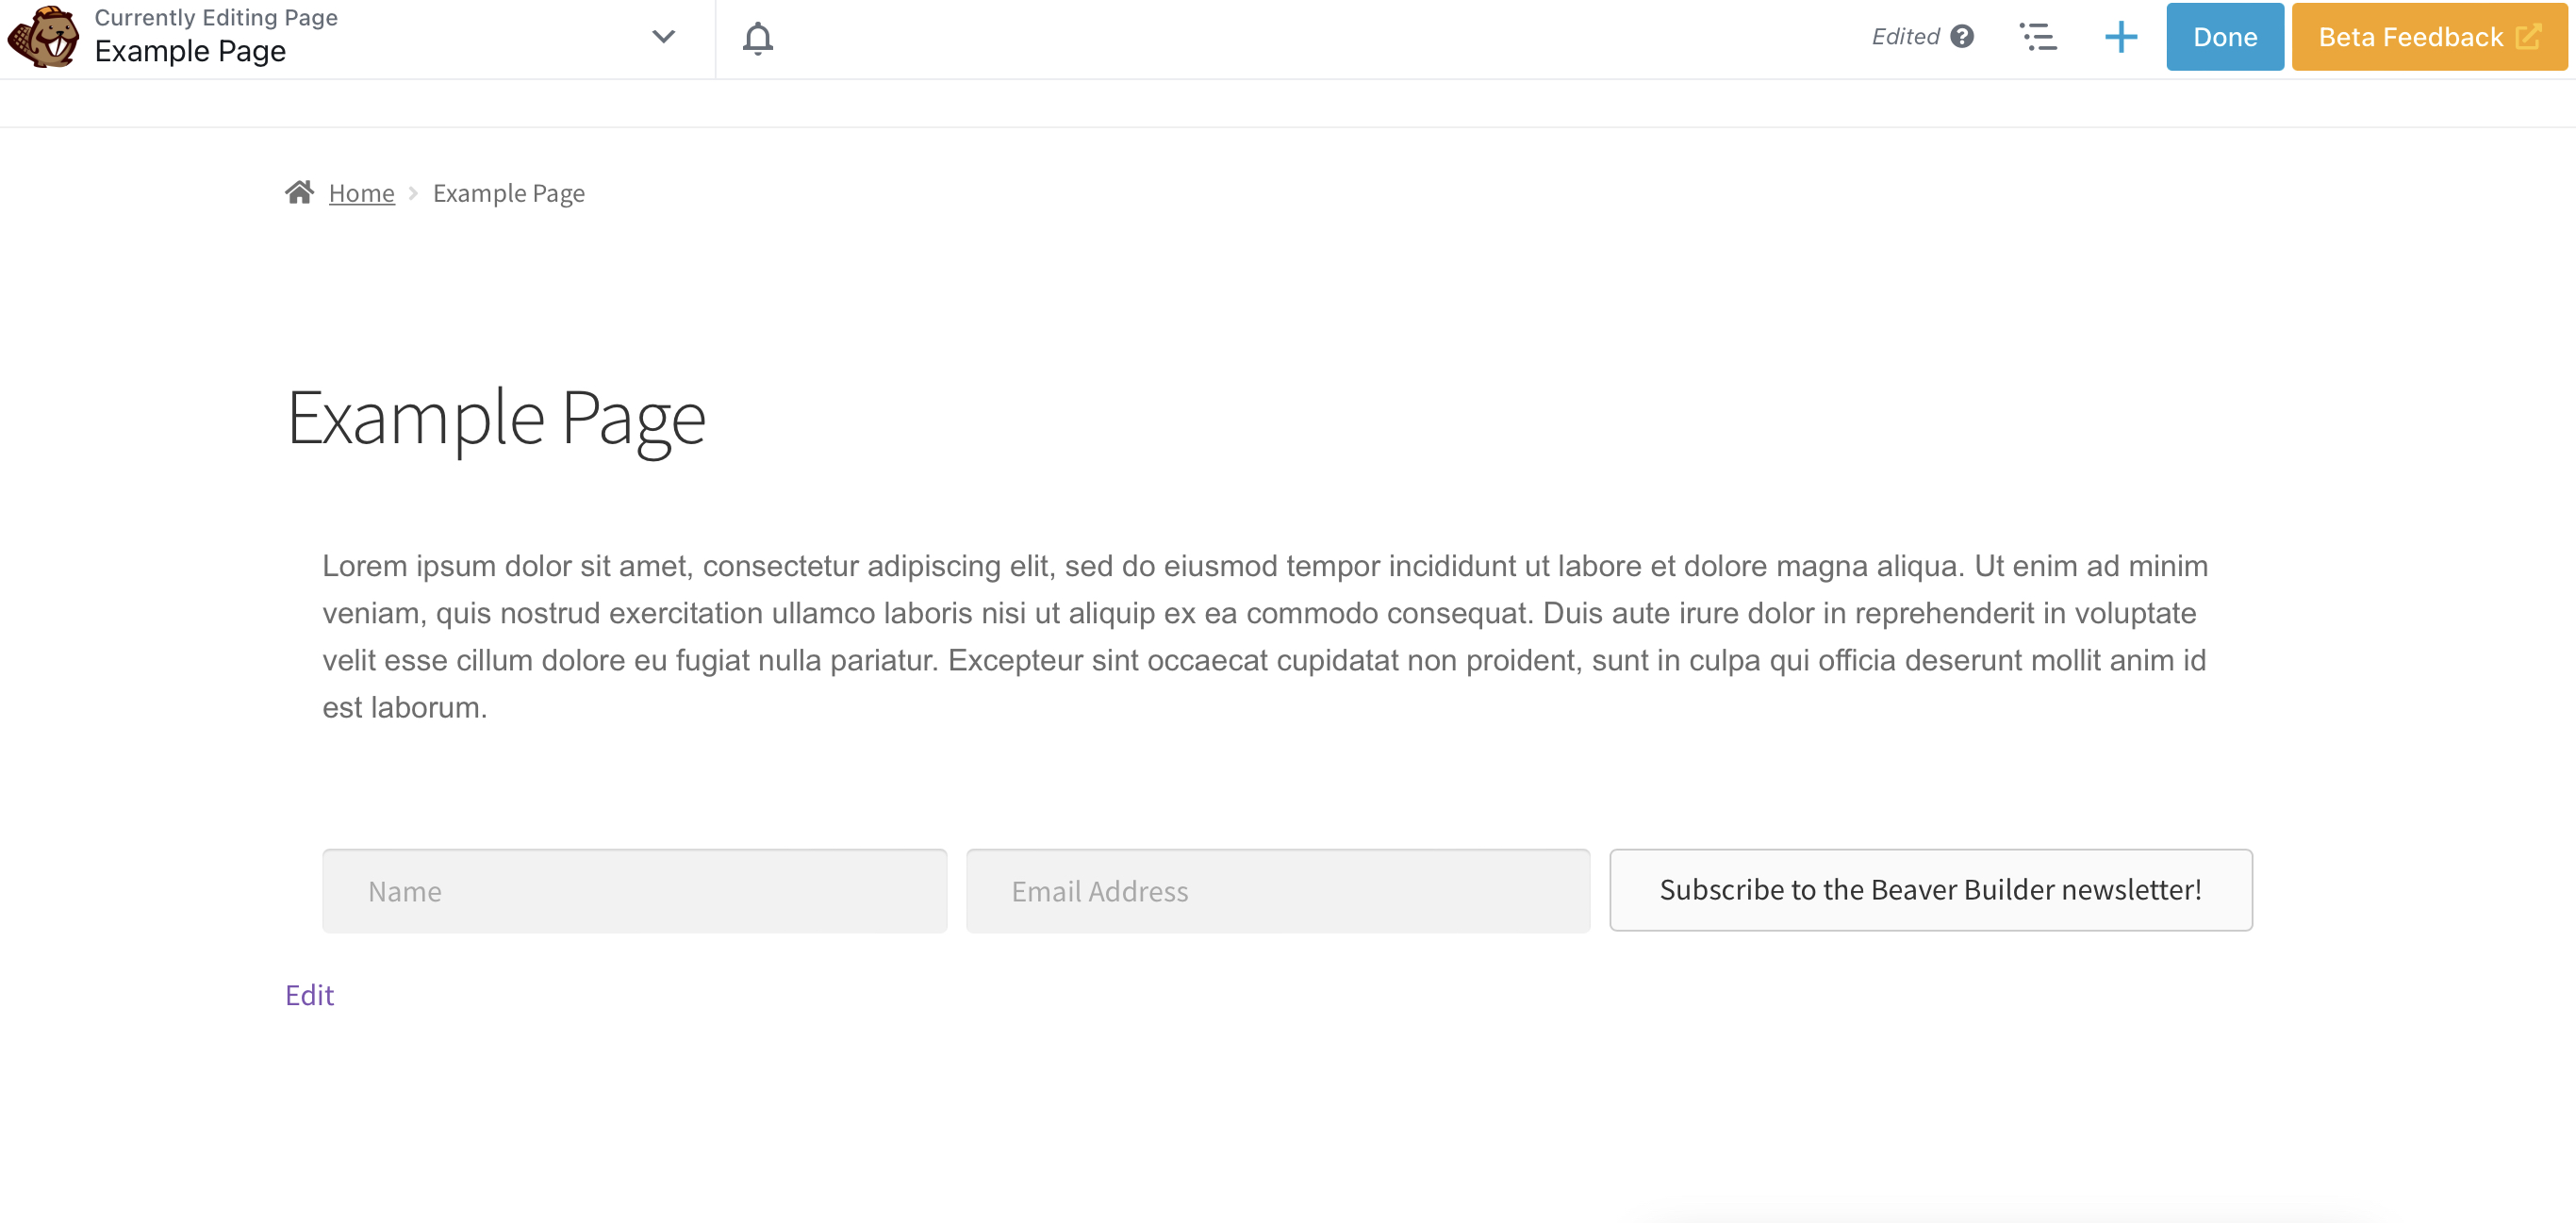Select the Lorem ipsum text module
The height and width of the screenshot is (1223, 2576).
(x=1264, y=636)
